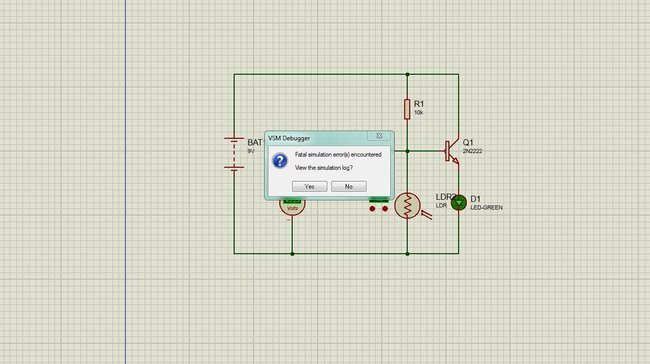The image size is (650, 364).
Task: Select the LDR light sensor symbol
Action: [407, 206]
